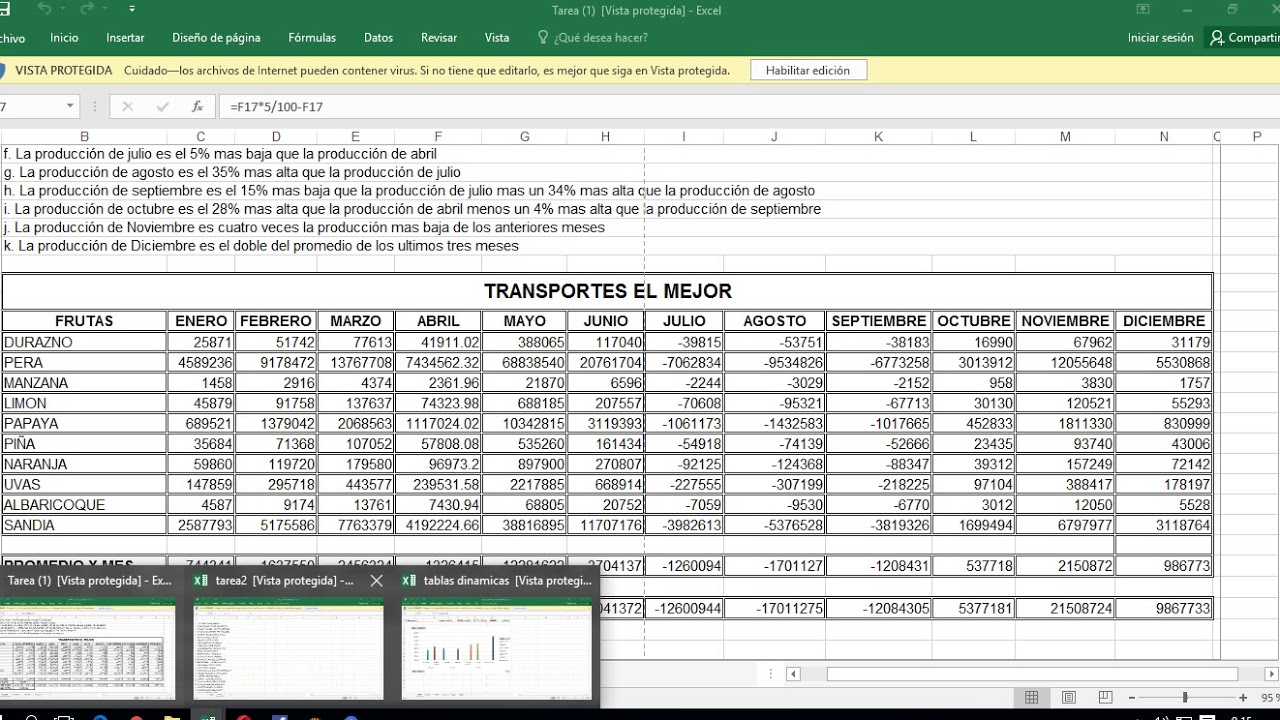Click PAPAYA's NOVIEMBRE value 1811330
This screenshot has width=1280, height=720.
click(x=1065, y=423)
